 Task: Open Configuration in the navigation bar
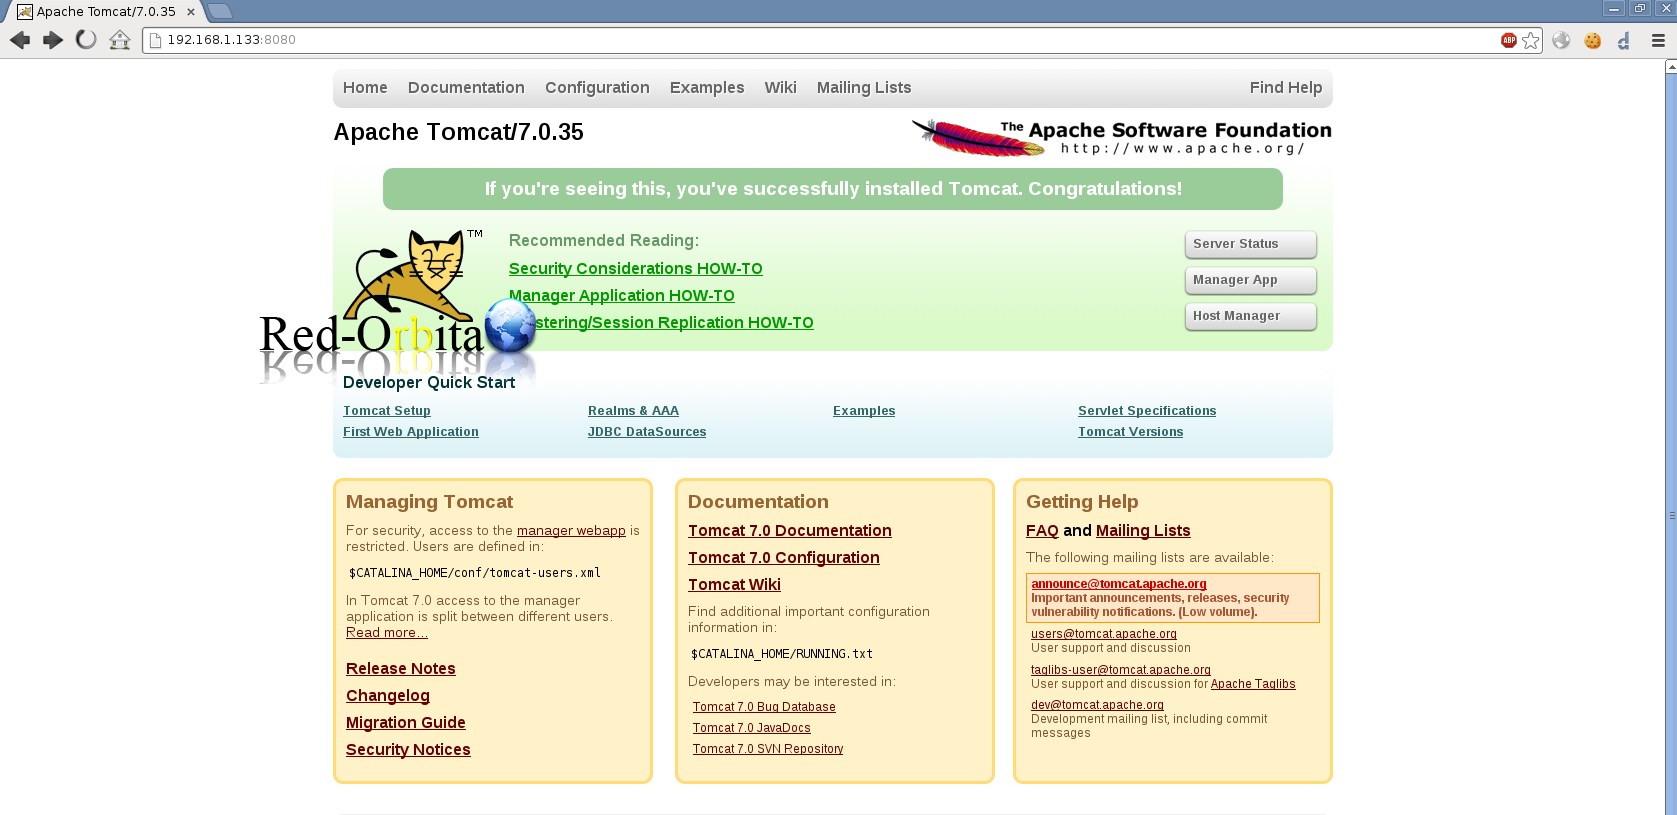point(597,88)
